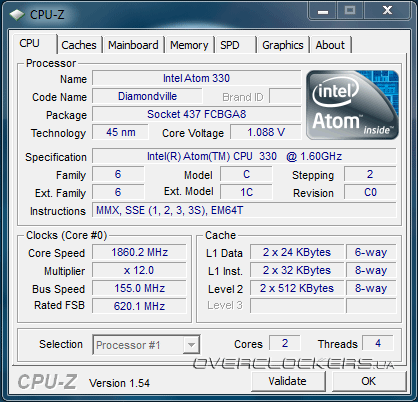The image size is (418, 402).
Task: Expand the Processor selection arrow
Action: coord(191,345)
